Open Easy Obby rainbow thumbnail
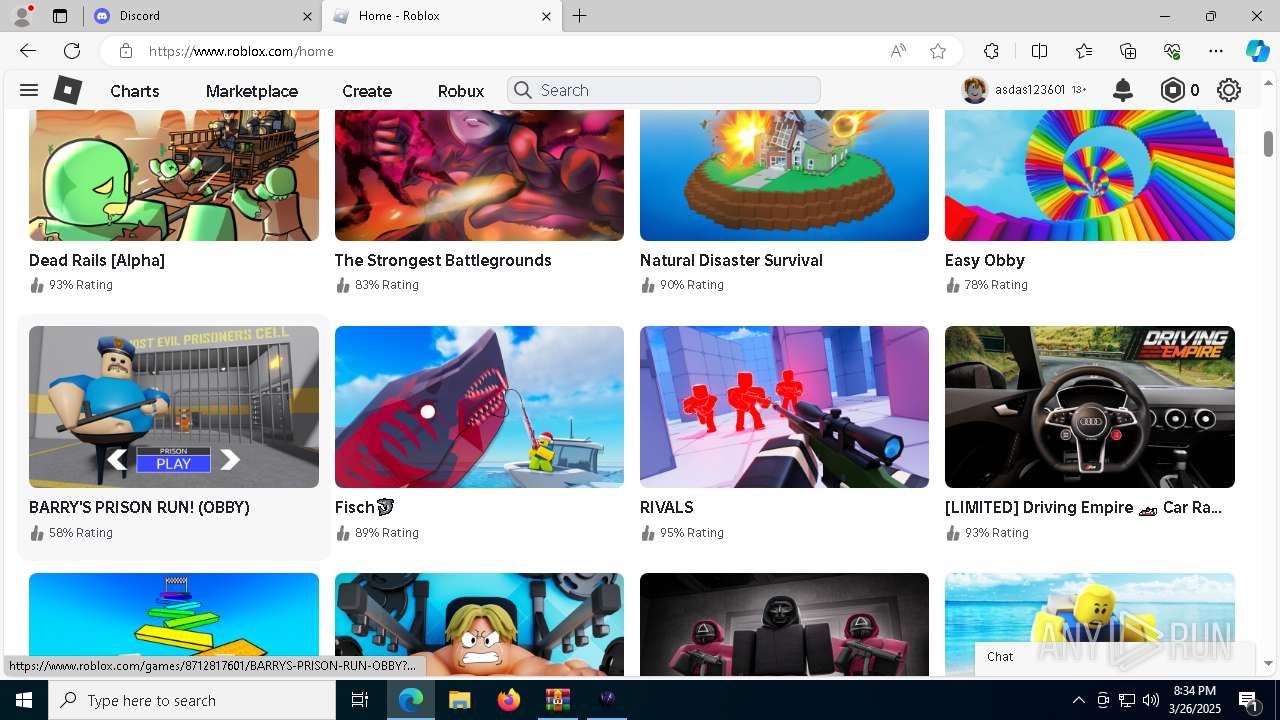The width and height of the screenshot is (1280, 720). point(1090,175)
